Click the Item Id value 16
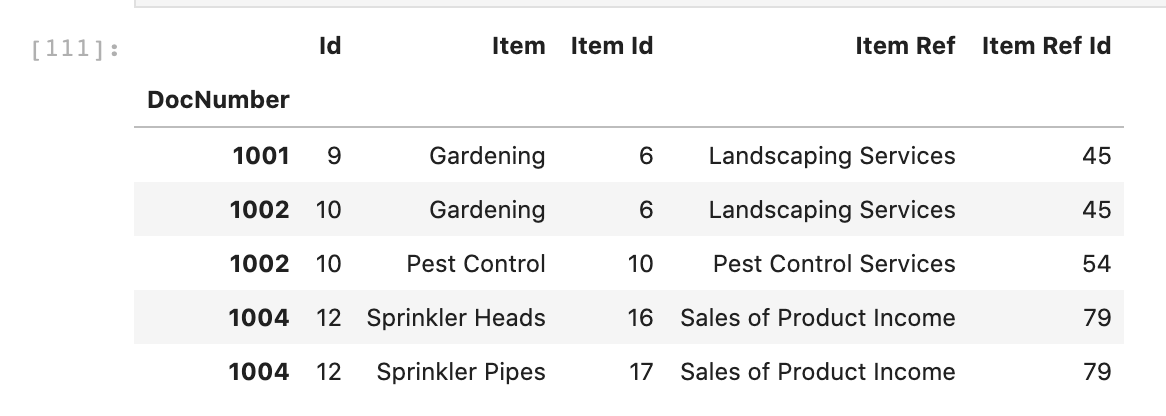This screenshot has width=1166, height=416. (640, 318)
